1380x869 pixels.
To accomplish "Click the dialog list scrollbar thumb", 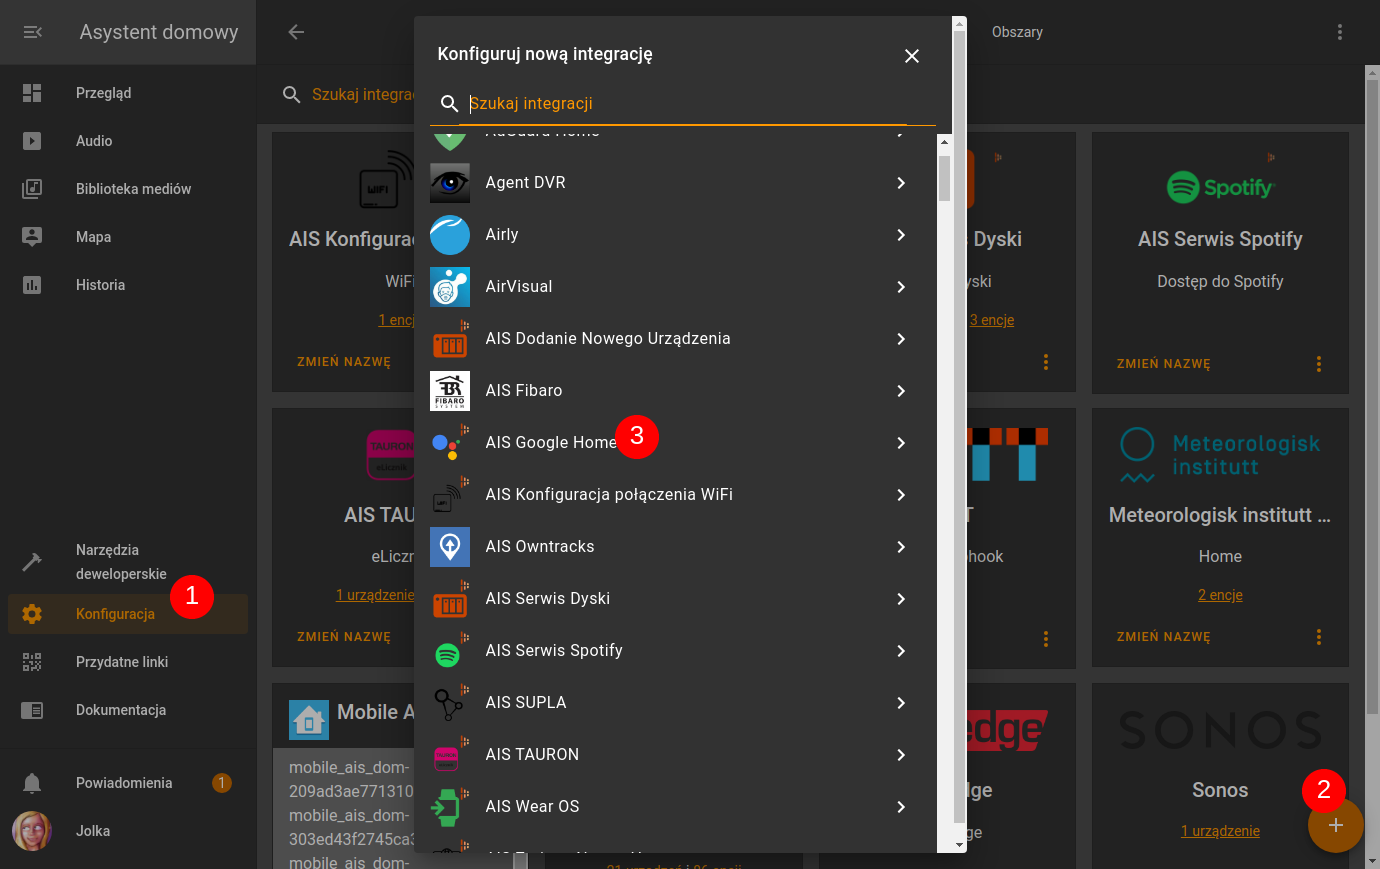I will (x=944, y=178).
